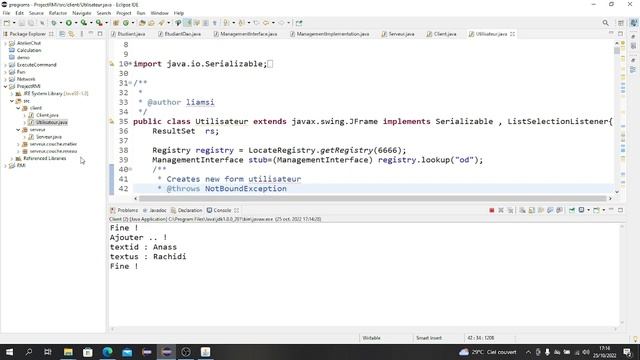
Task: Expand the JRE System Library node
Action: click(12, 93)
